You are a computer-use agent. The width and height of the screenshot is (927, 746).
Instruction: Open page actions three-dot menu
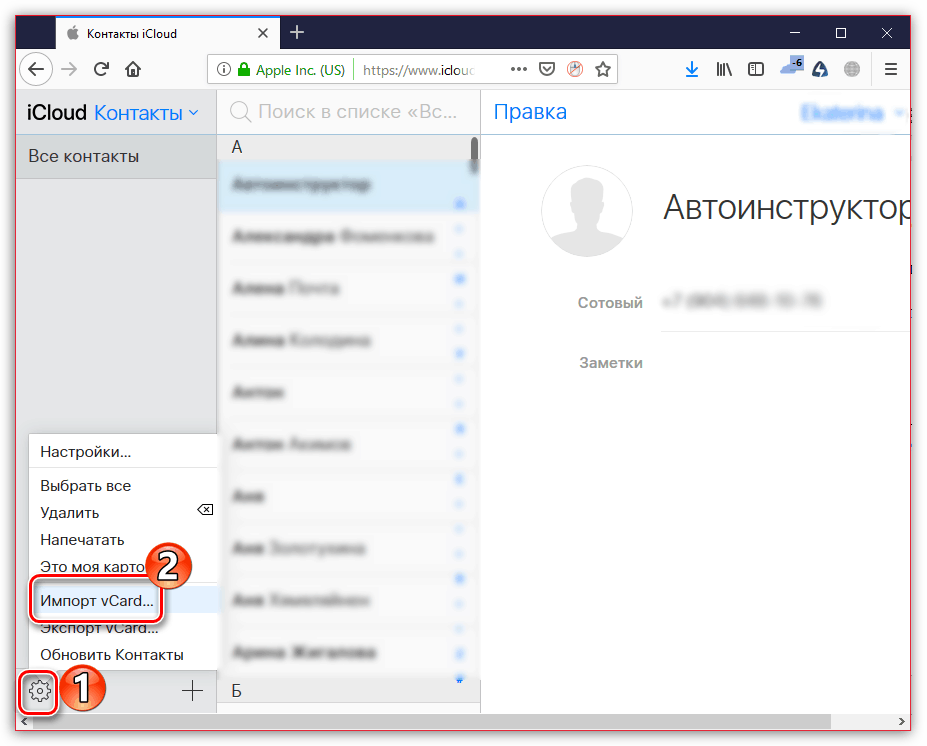tap(518, 68)
